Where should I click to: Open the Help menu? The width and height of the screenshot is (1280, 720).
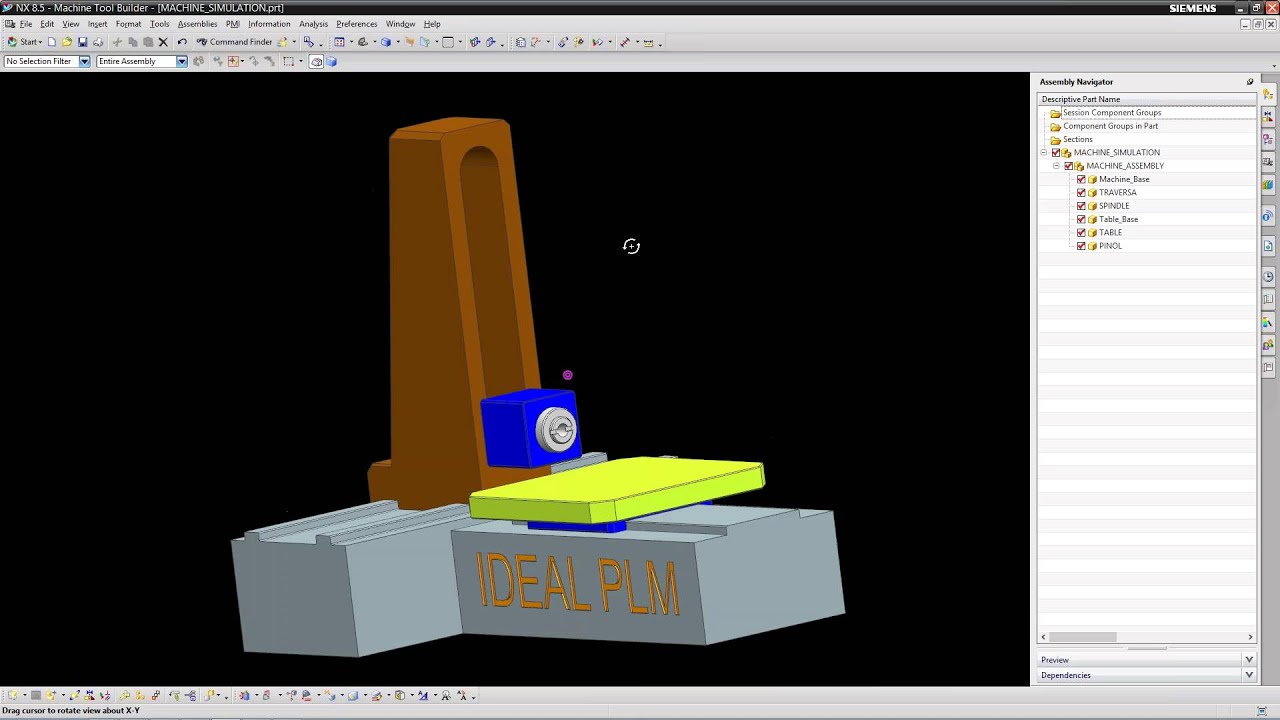pyautogui.click(x=432, y=24)
